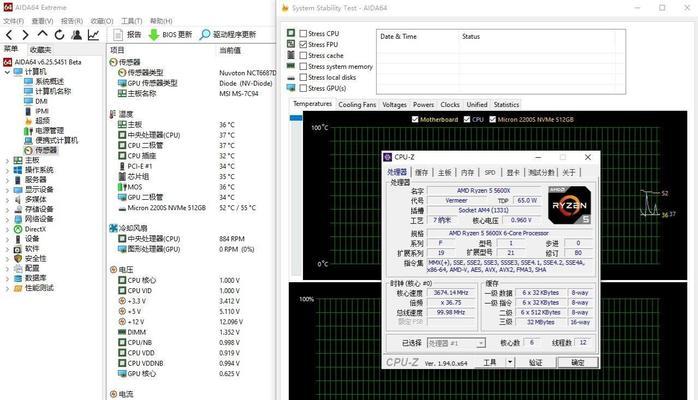
Task: Refresh the AIDA64 sensor page
Action: [x=59, y=35]
